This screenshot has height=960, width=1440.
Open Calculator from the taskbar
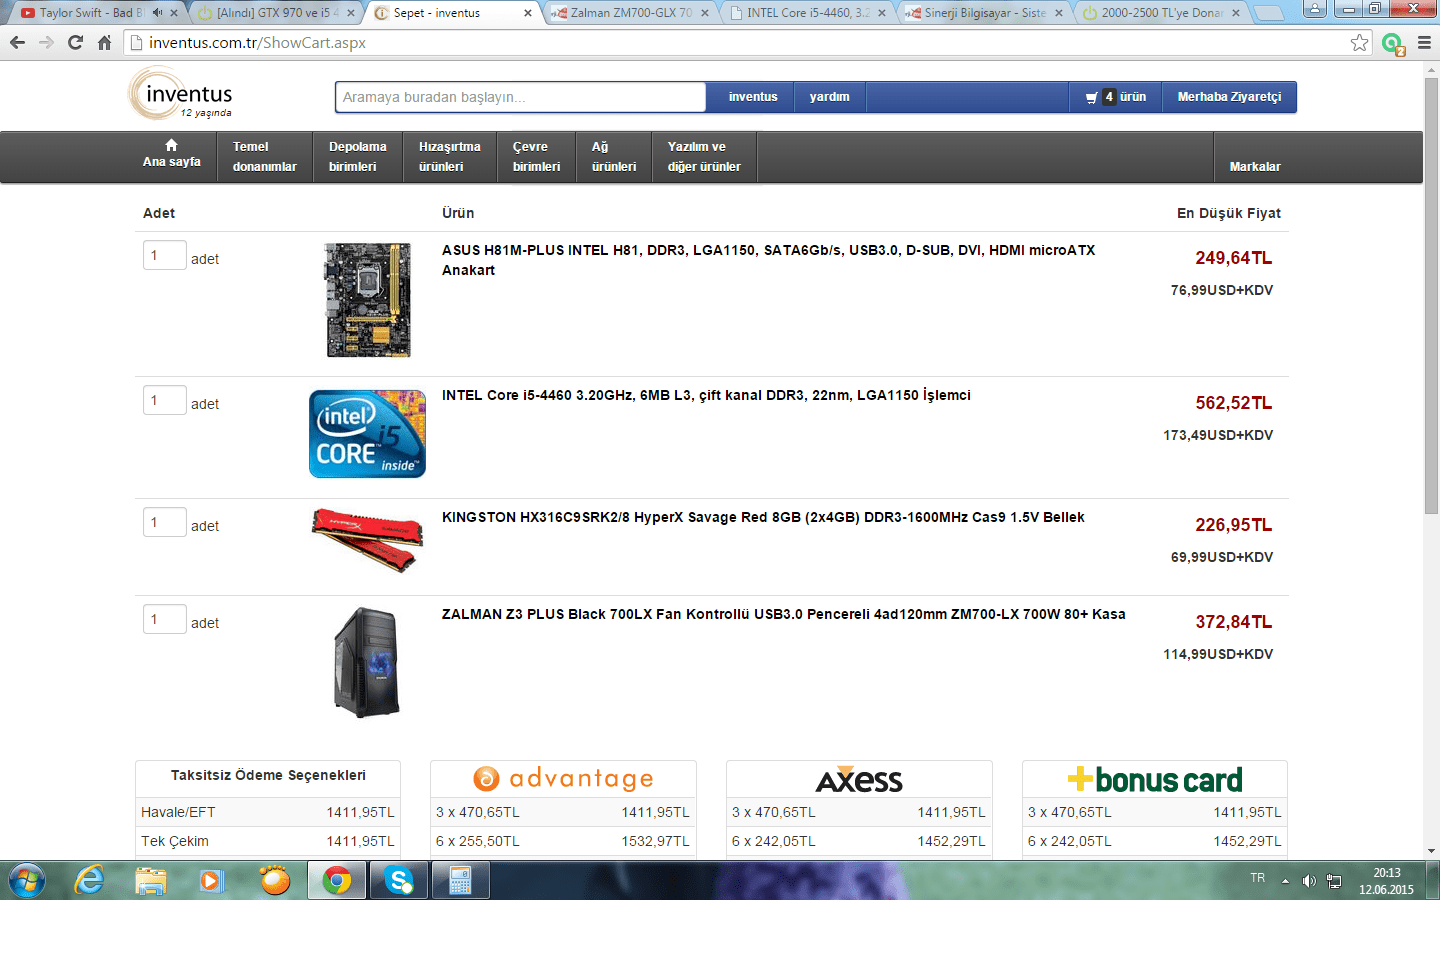pos(461,881)
